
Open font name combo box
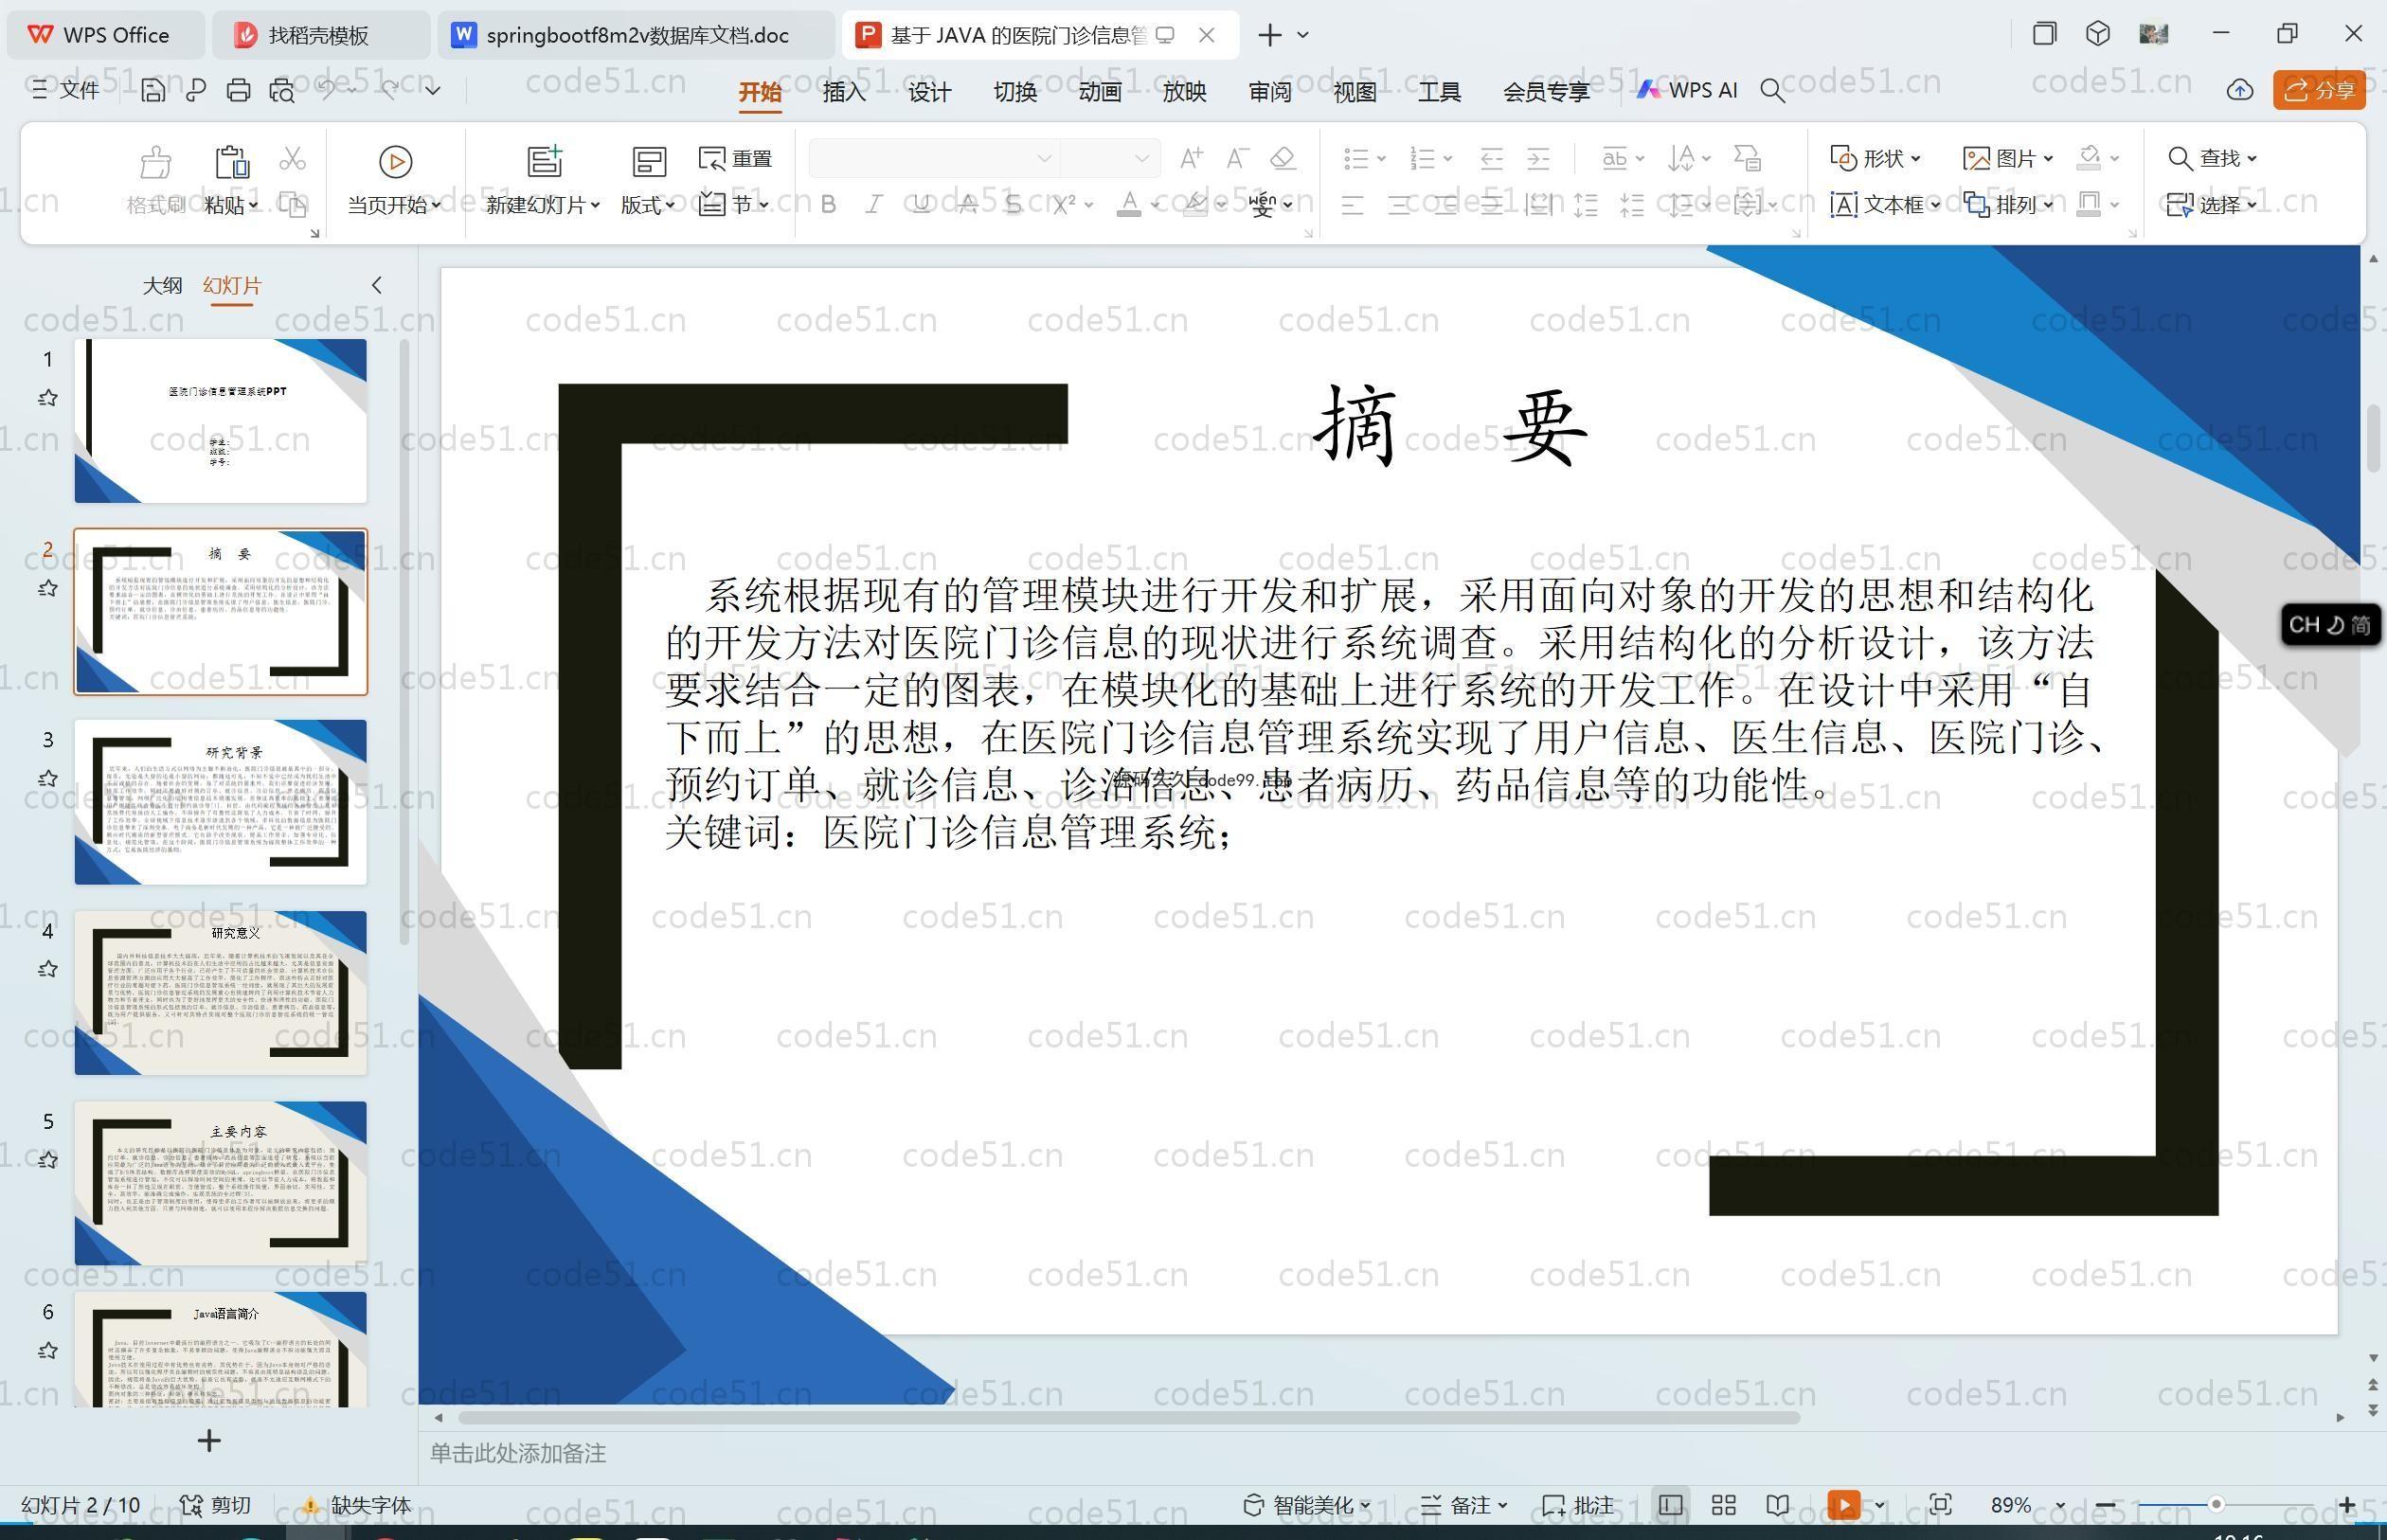coord(933,158)
